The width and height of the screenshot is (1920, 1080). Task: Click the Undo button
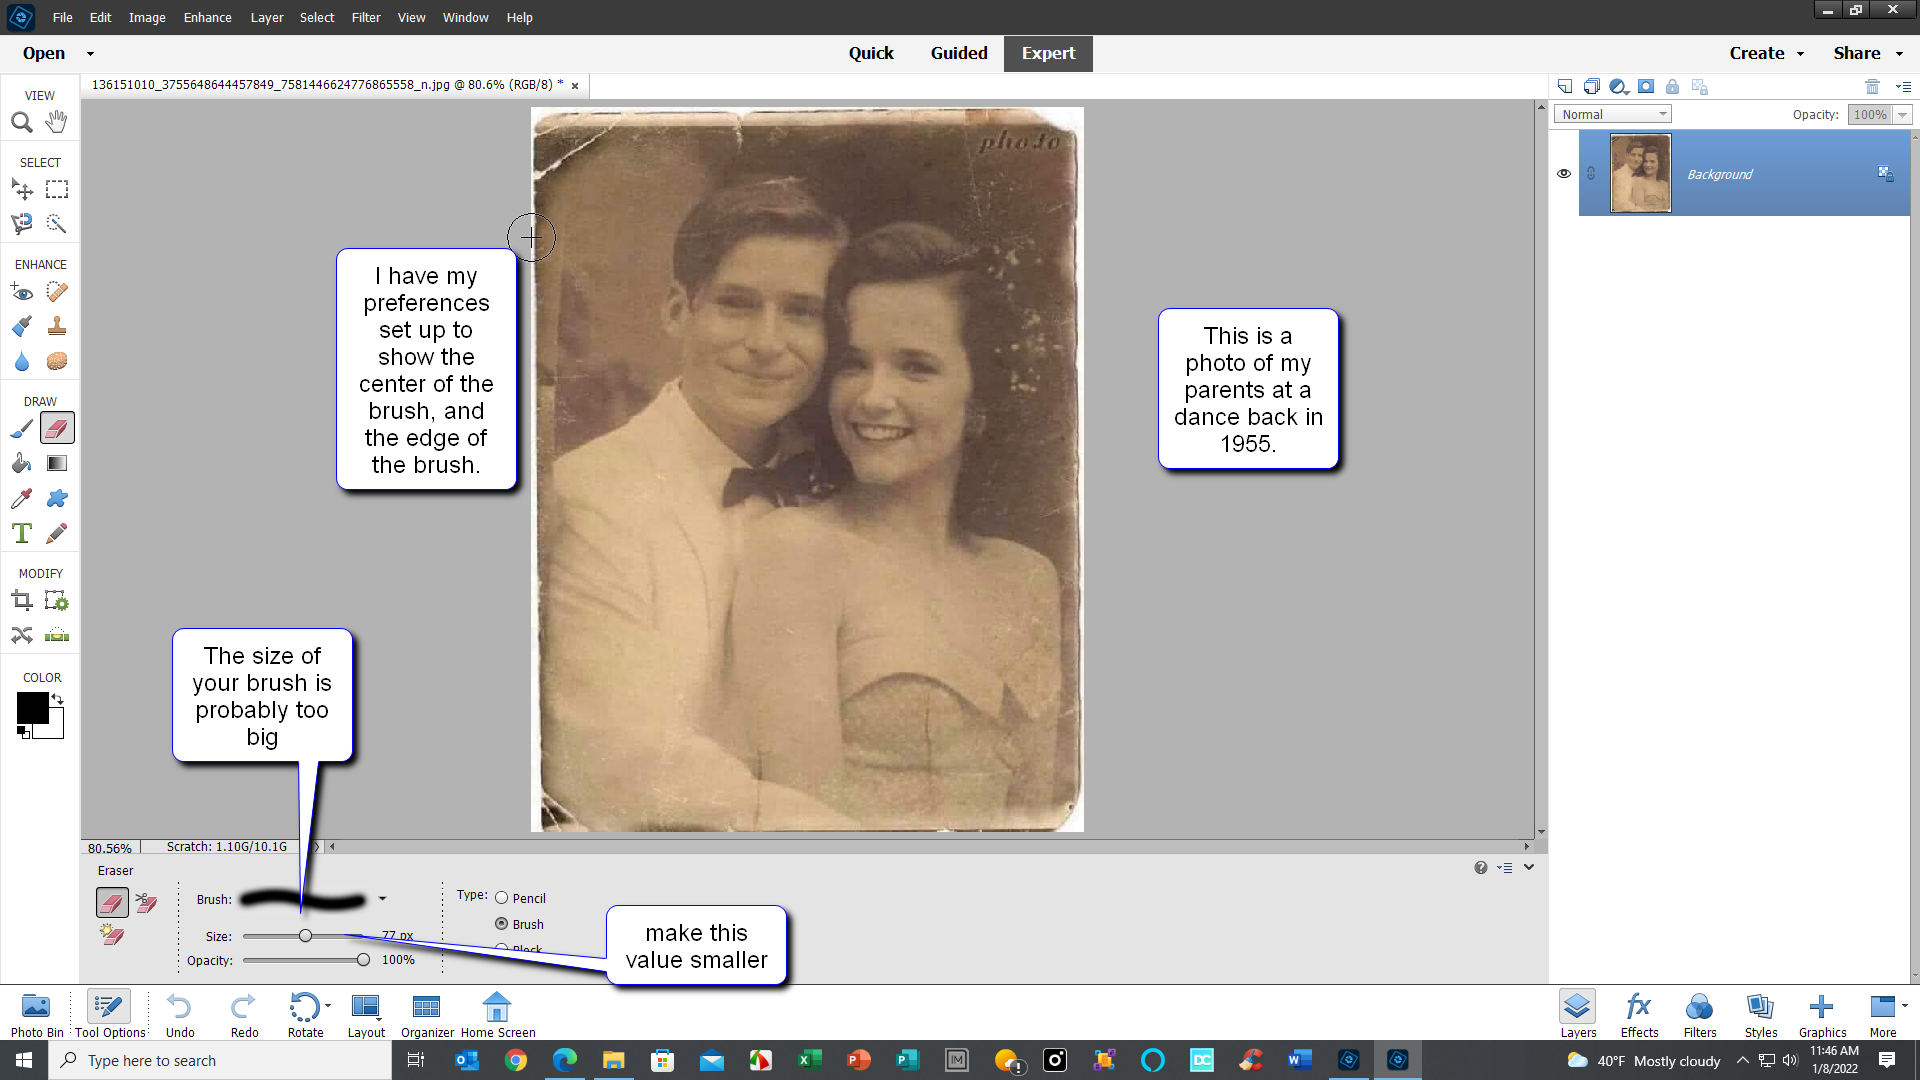point(179,1007)
